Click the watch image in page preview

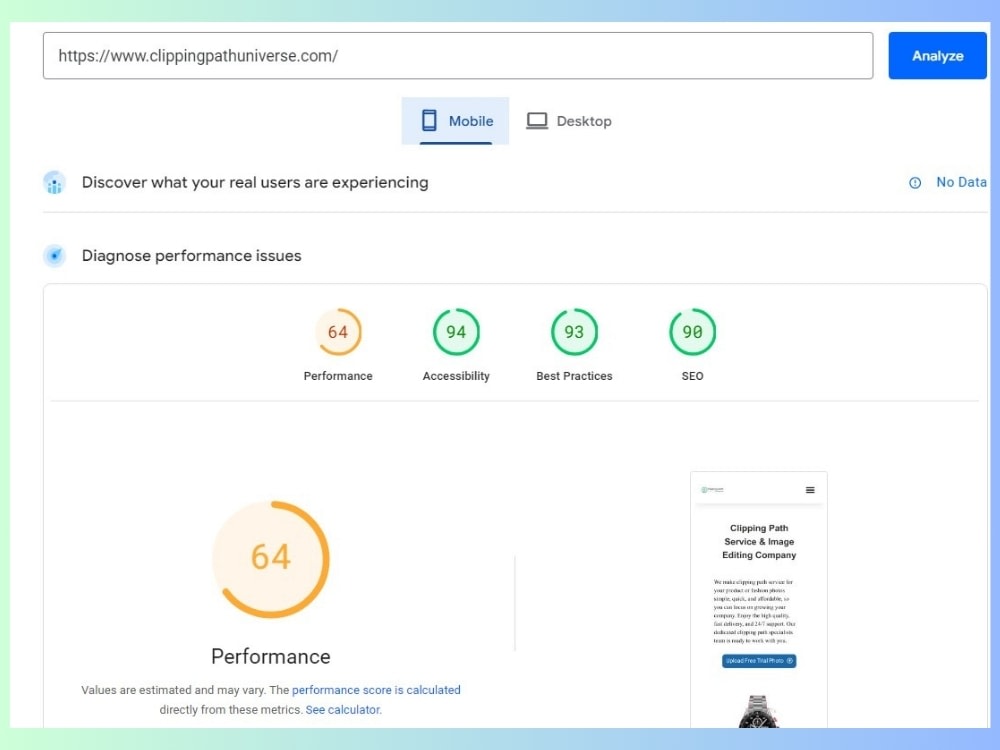758,712
